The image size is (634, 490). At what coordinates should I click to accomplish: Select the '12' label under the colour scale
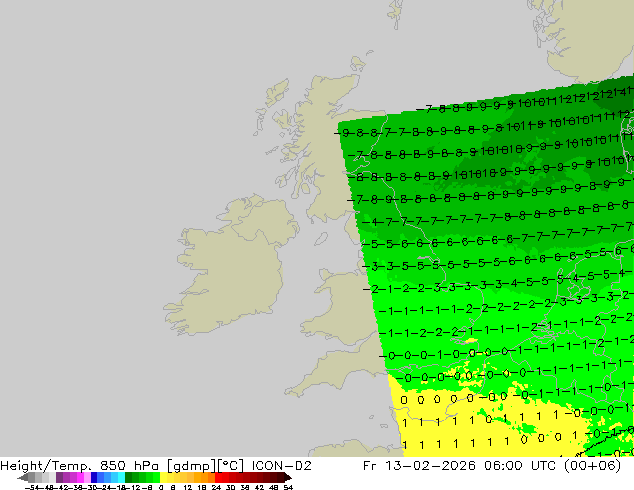(x=188, y=487)
